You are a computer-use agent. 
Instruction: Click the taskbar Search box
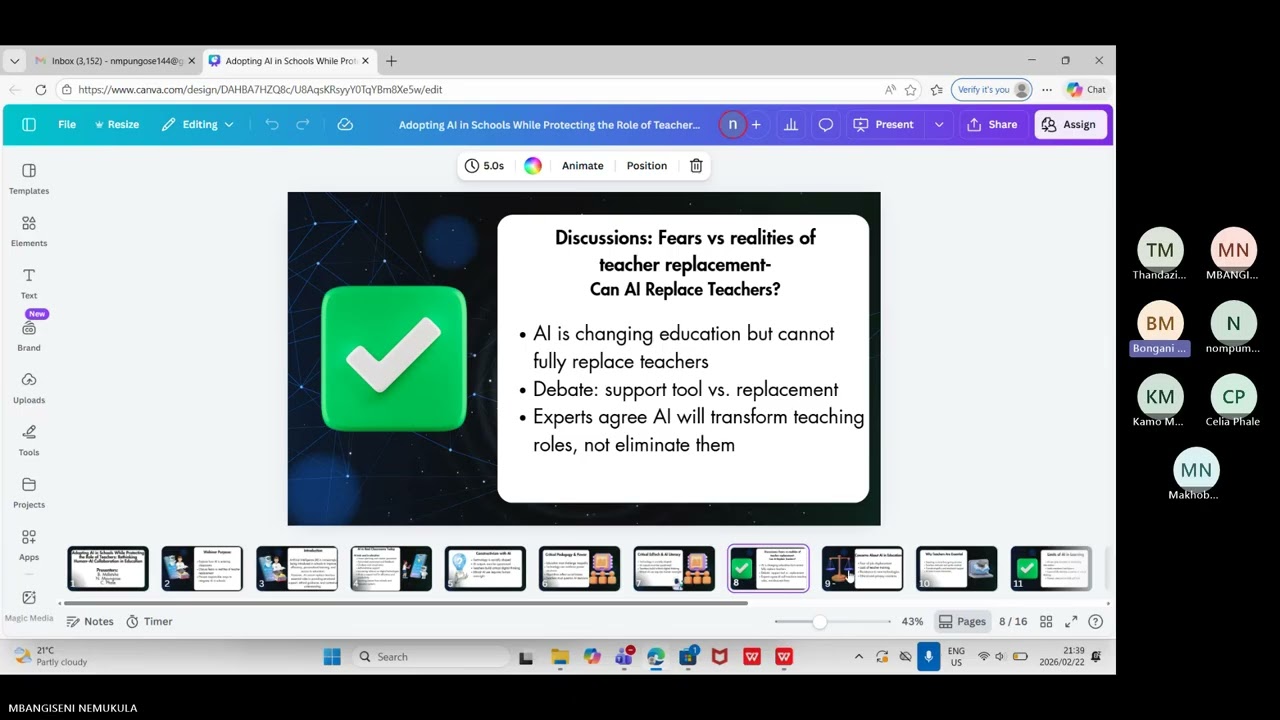click(433, 657)
